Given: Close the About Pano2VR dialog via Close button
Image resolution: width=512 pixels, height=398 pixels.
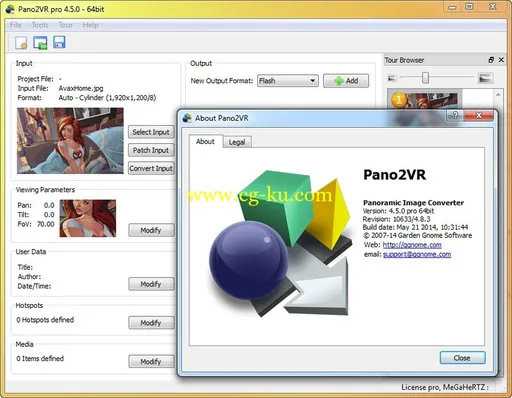Looking at the screenshot, I should (x=462, y=358).
